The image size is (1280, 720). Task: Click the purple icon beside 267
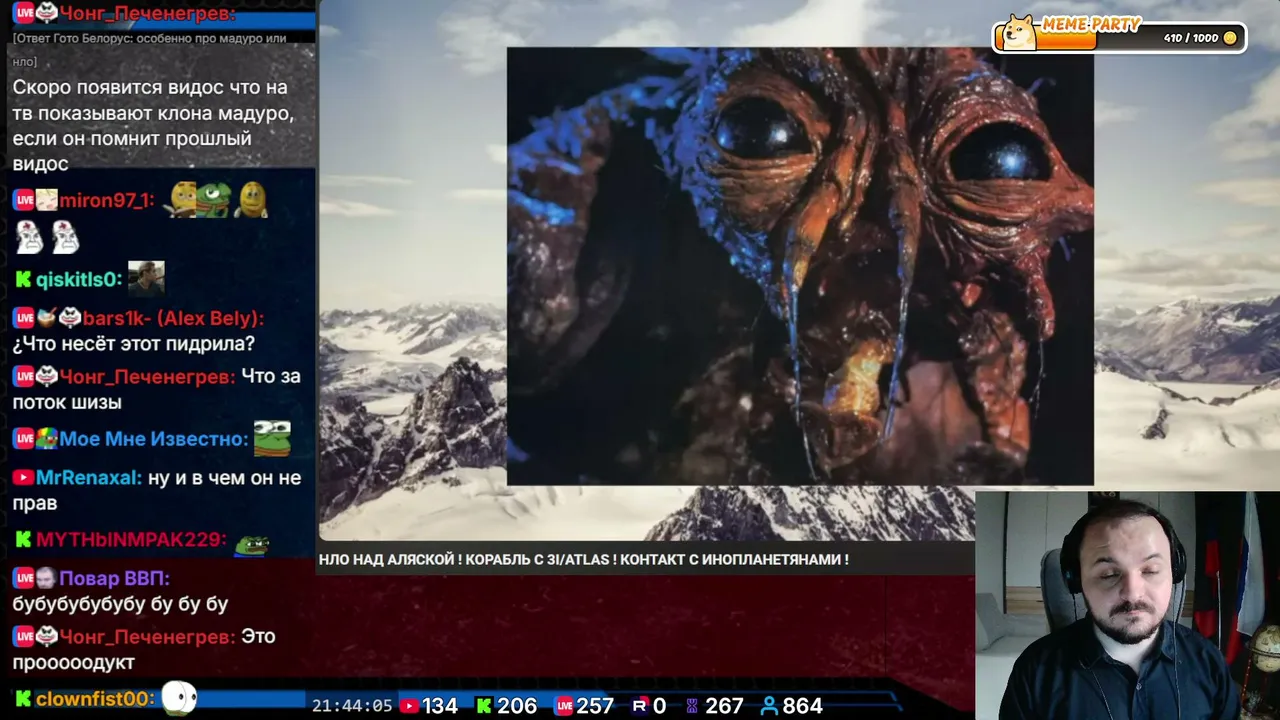(x=692, y=706)
